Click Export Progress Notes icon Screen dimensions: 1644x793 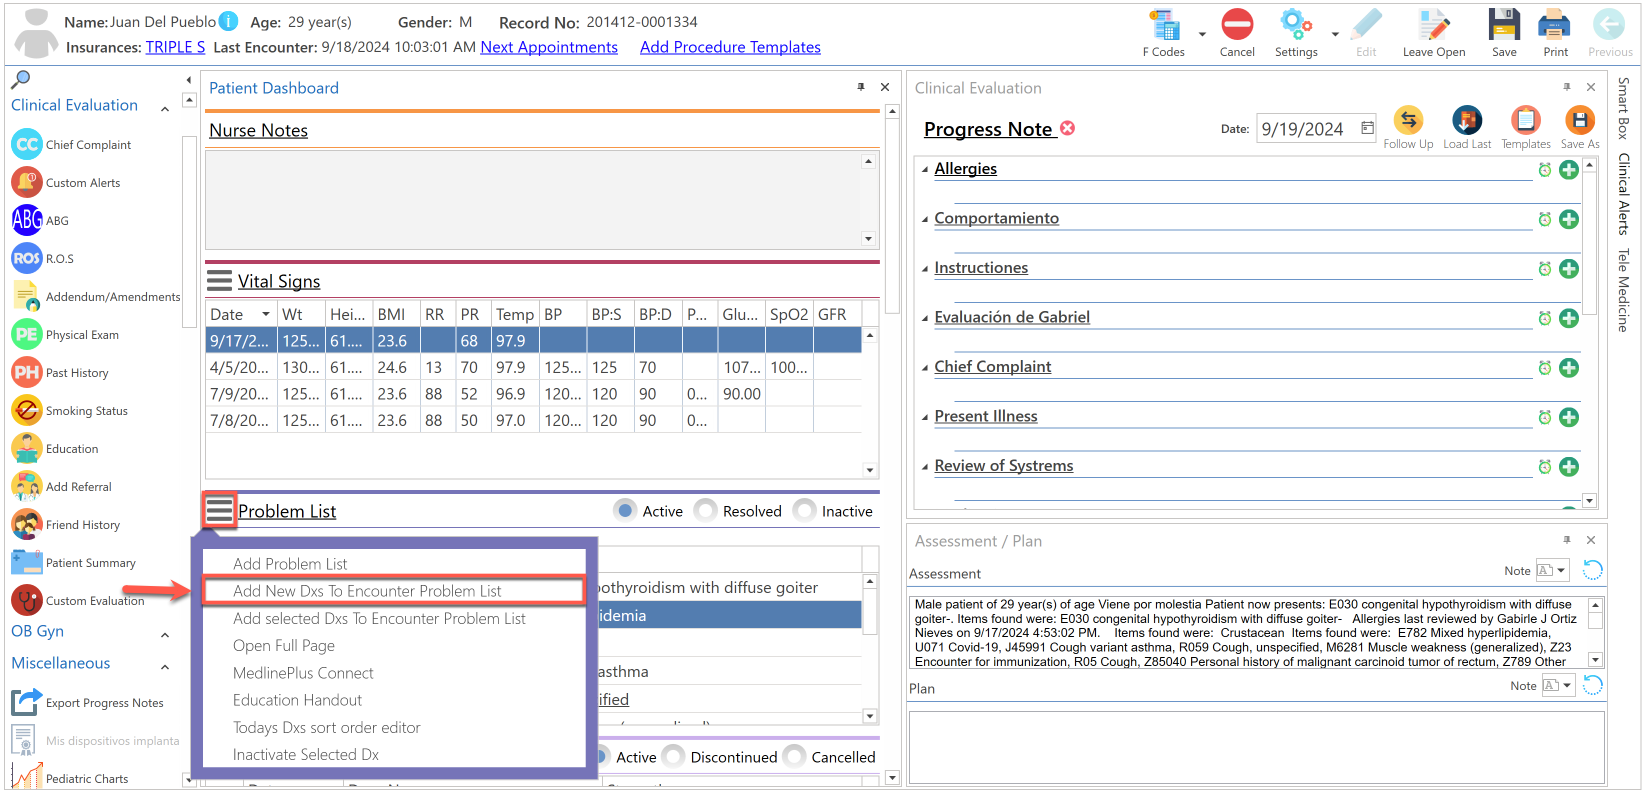27,702
